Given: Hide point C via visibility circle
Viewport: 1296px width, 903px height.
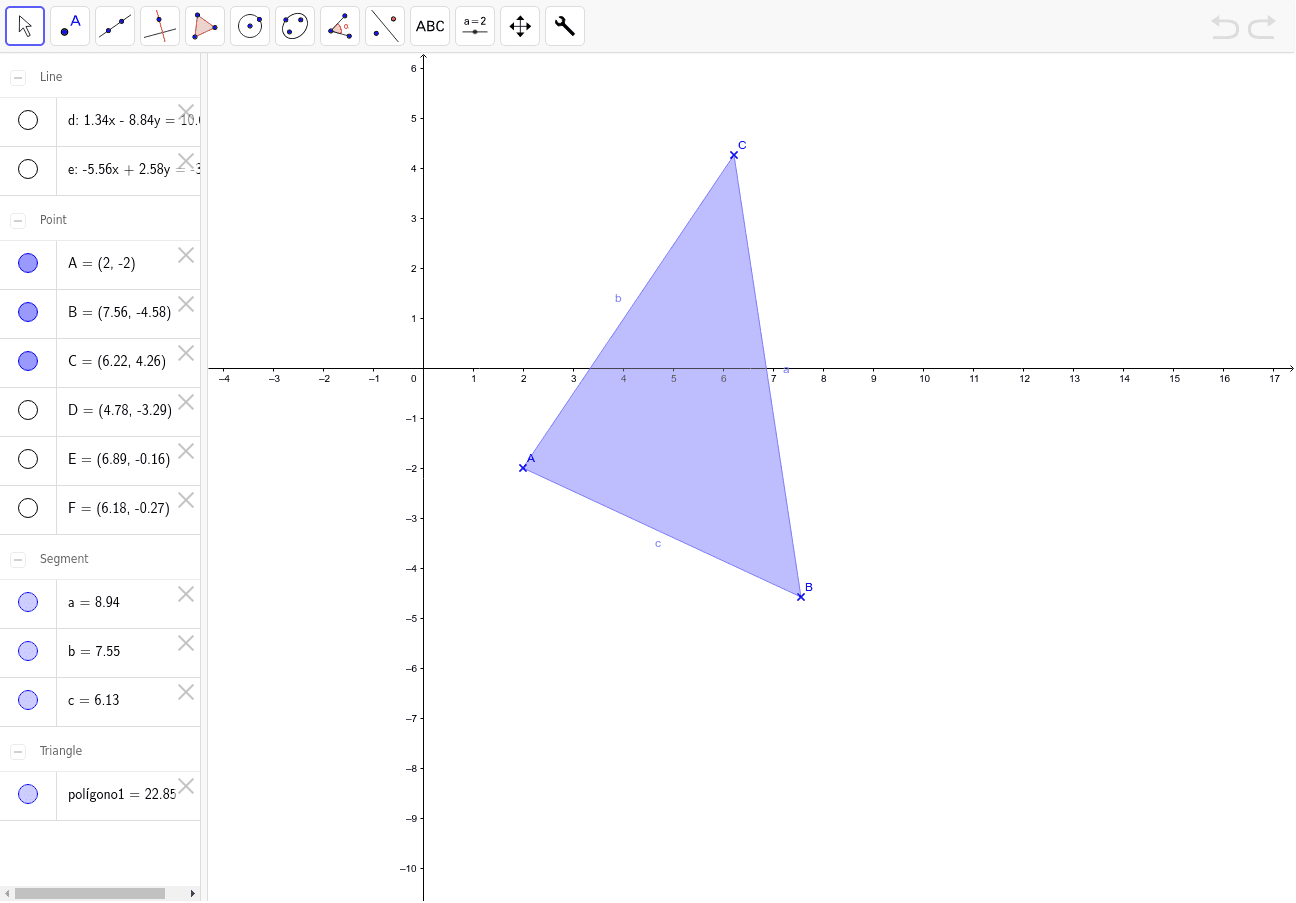Looking at the screenshot, I should click(28, 361).
